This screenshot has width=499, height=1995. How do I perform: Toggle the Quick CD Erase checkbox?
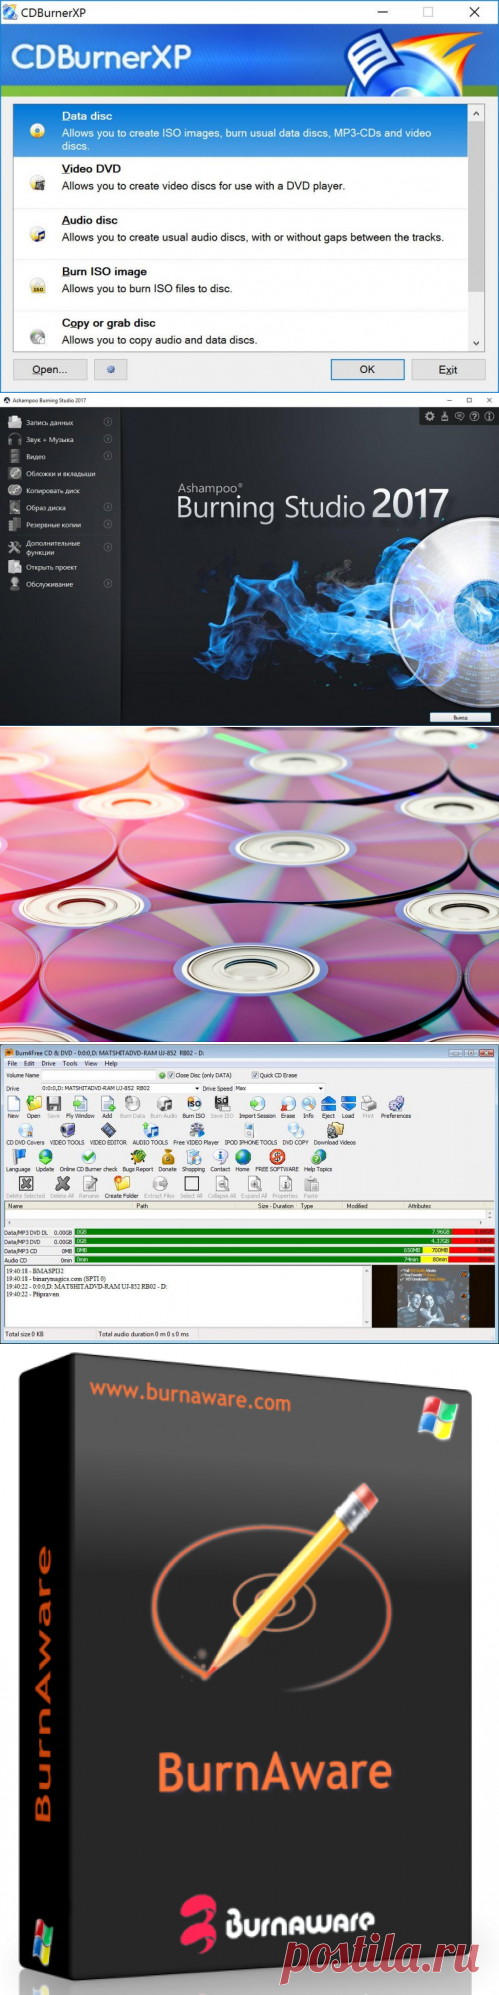point(254,1075)
